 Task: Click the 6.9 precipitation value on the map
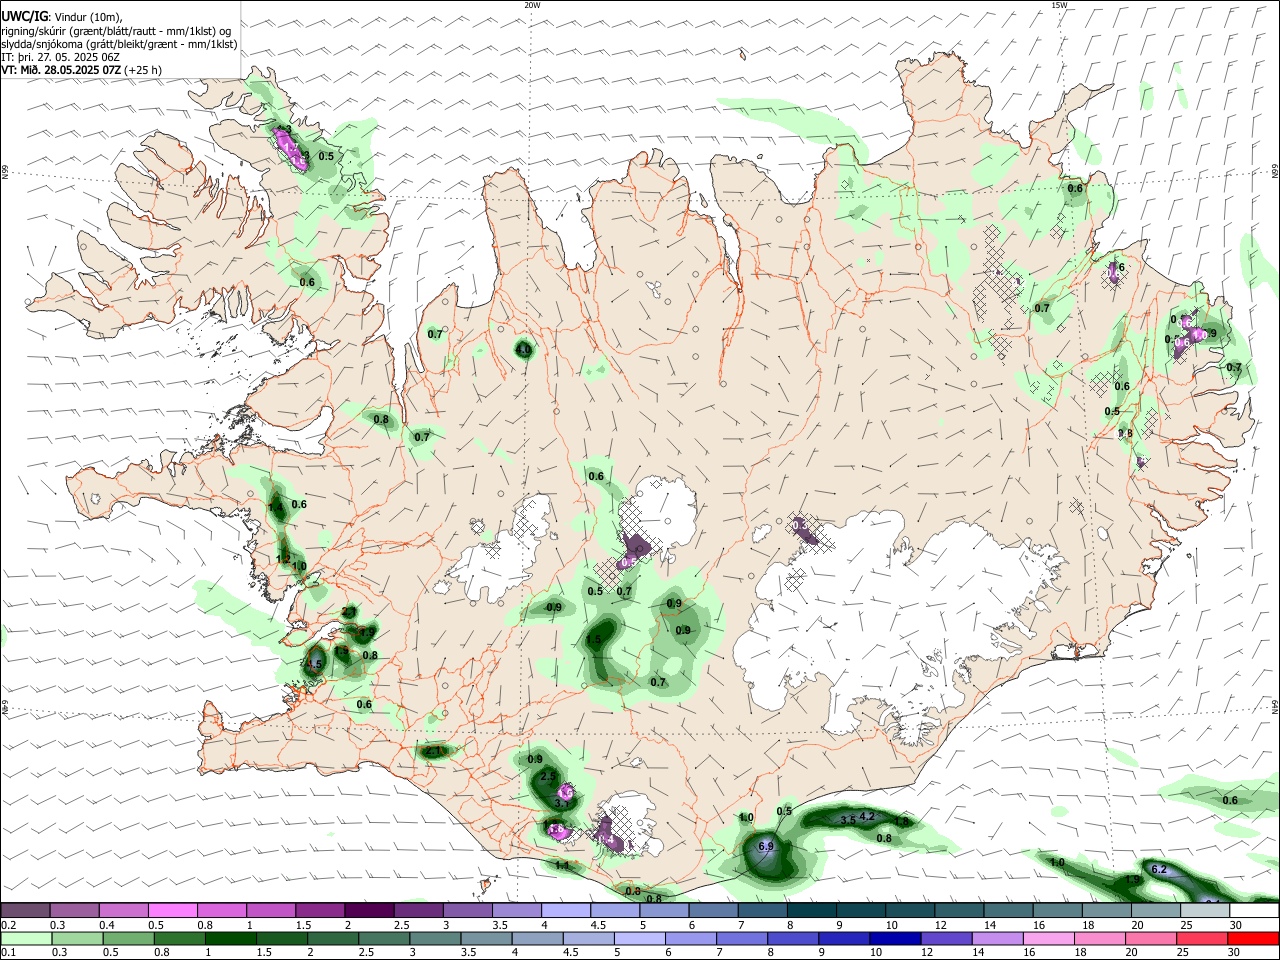pyautogui.click(x=767, y=846)
